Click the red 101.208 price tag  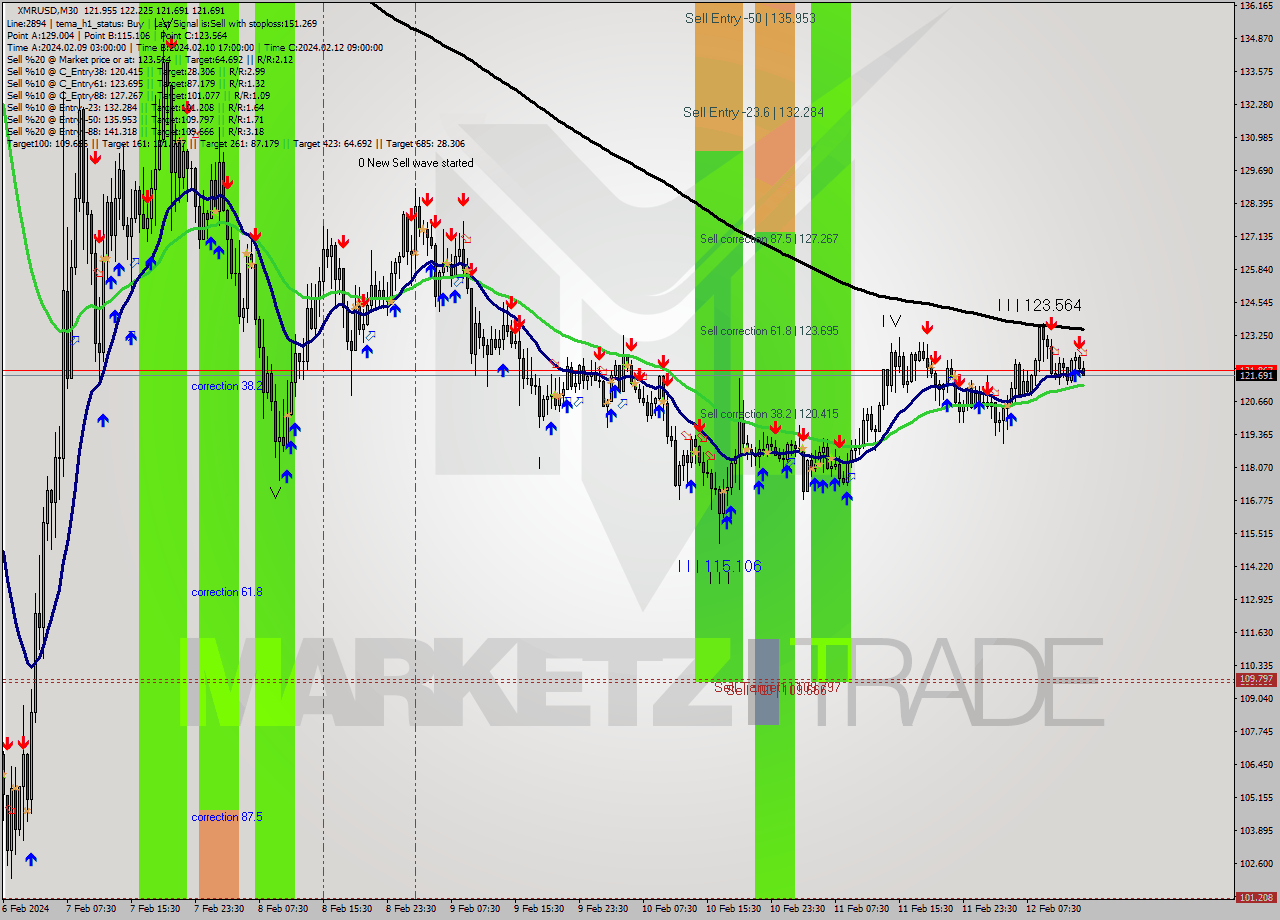click(1257, 897)
